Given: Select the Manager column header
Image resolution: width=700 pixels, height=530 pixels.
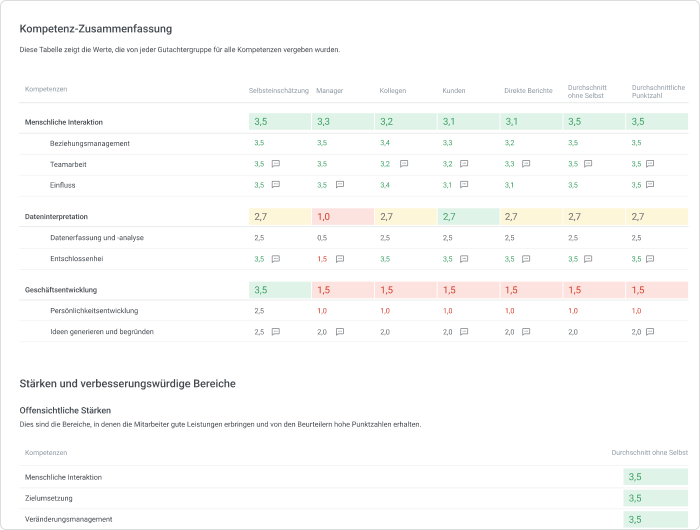Looking at the screenshot, I should coord(329,91).
